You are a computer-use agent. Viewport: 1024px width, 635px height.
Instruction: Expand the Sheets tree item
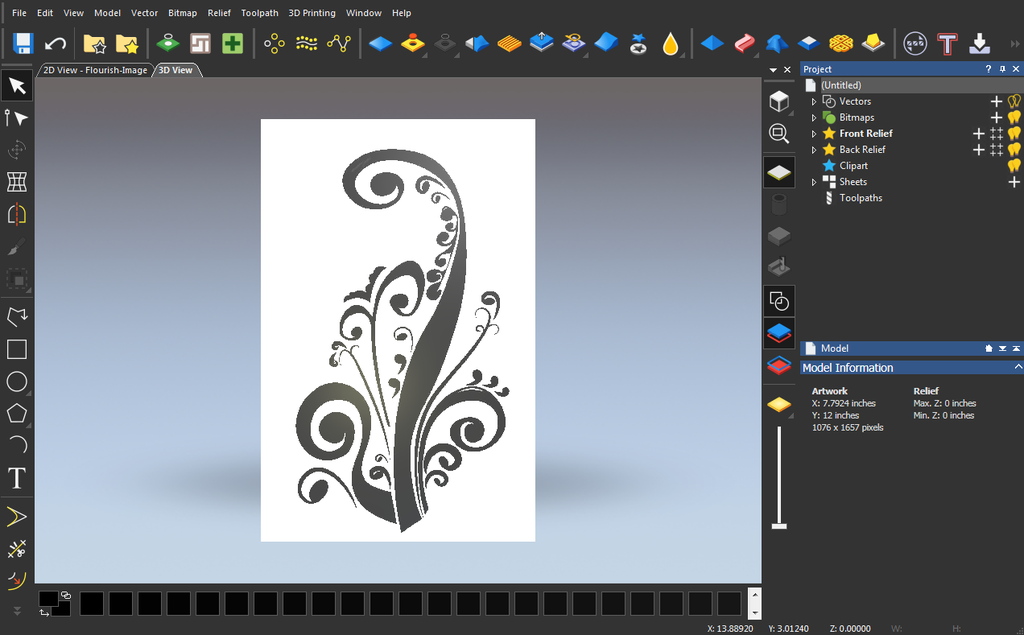[x=816, y=181]
